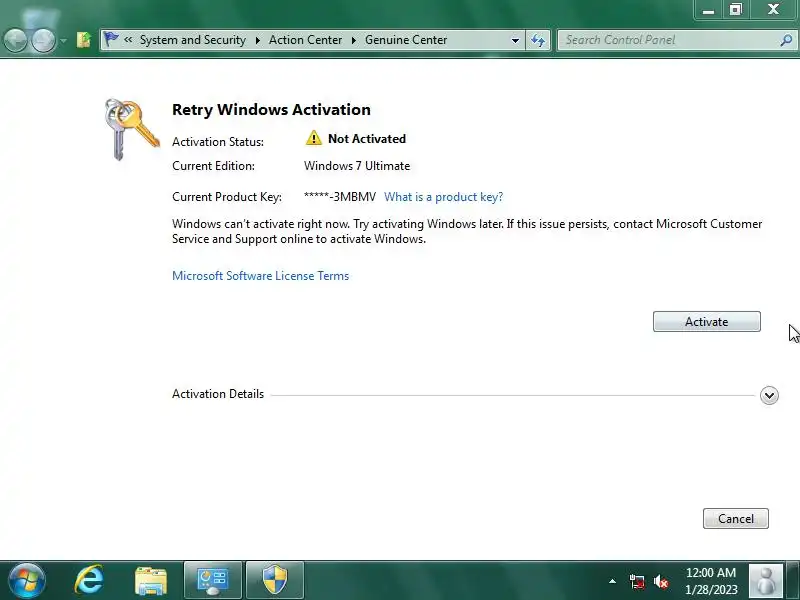Select the Genuine Center breadcrumb
The width and height of the screenshot is (800, 600).
406,40
